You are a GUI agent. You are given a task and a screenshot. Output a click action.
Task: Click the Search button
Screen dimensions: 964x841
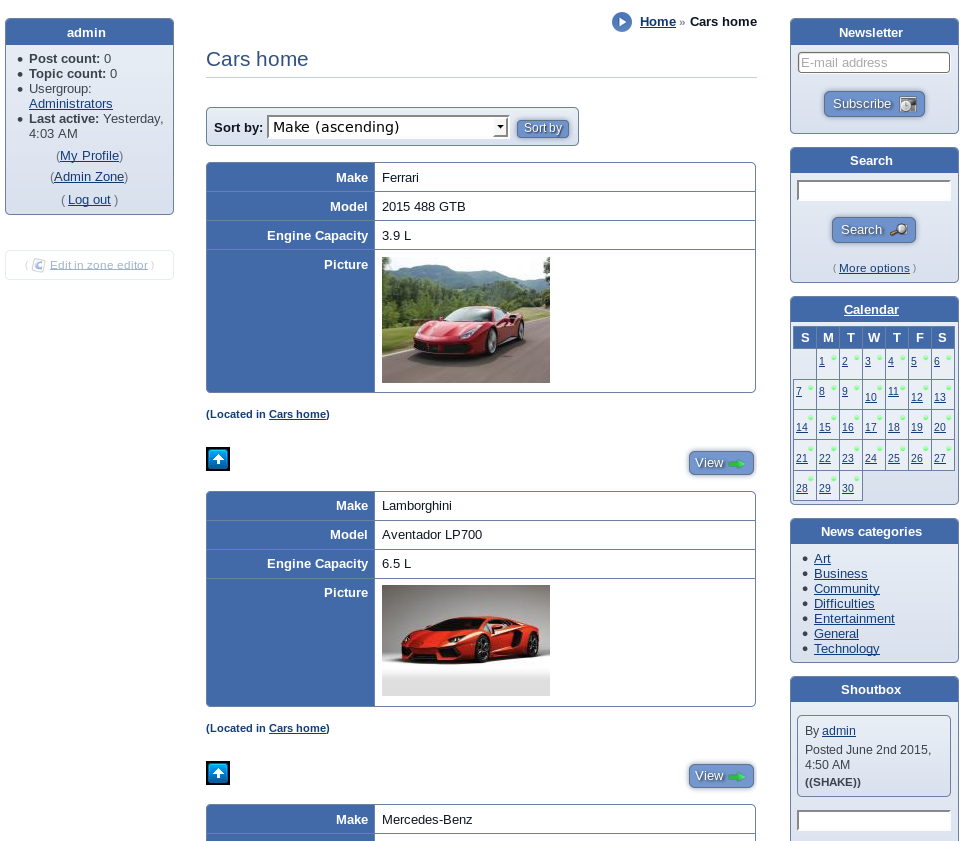click(874, 230)
